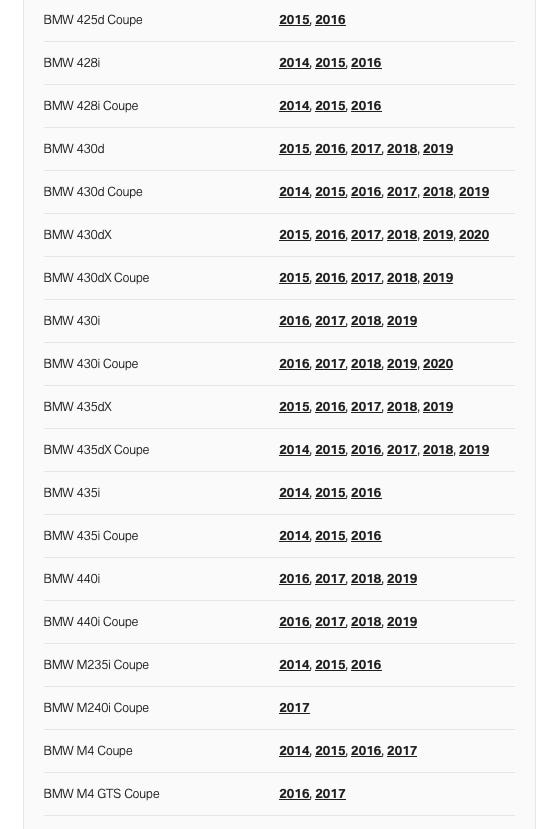Open 2015 for BMW M4 Coupe
The image size is (551, 829).
(330, 751)
